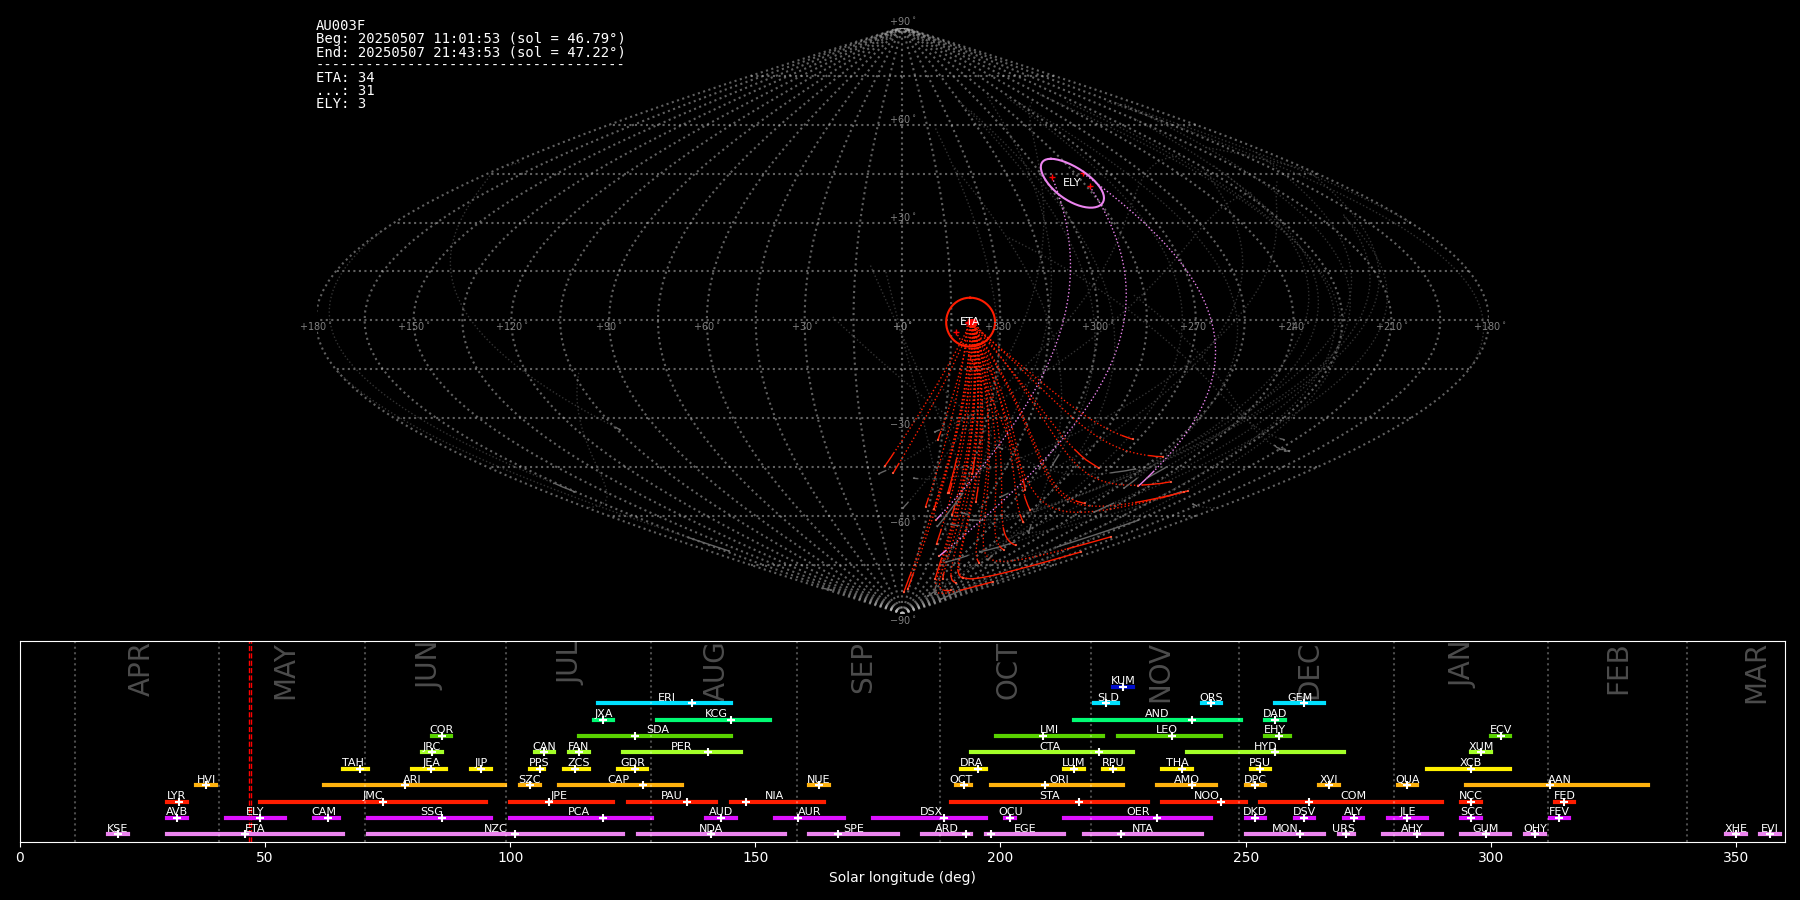Click the MON shower label
The width and height of the screenshot is (1800, 900).
pyautogui.click(x=1285, y=829)
